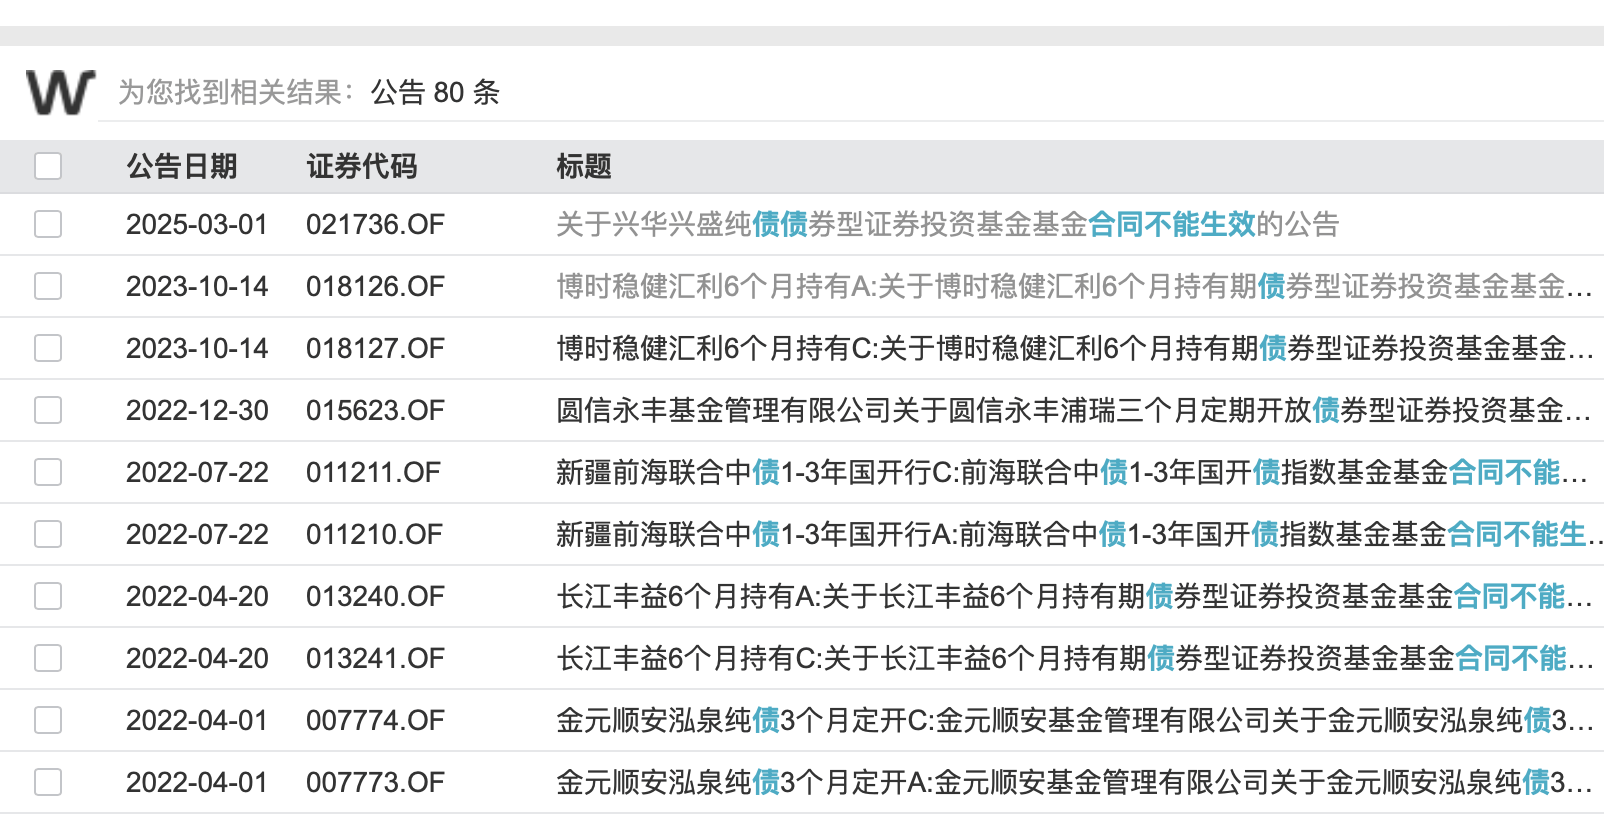Click the Wind W logo icon
Viewport: 1604px width, 822px height.
tap(60, 92)
